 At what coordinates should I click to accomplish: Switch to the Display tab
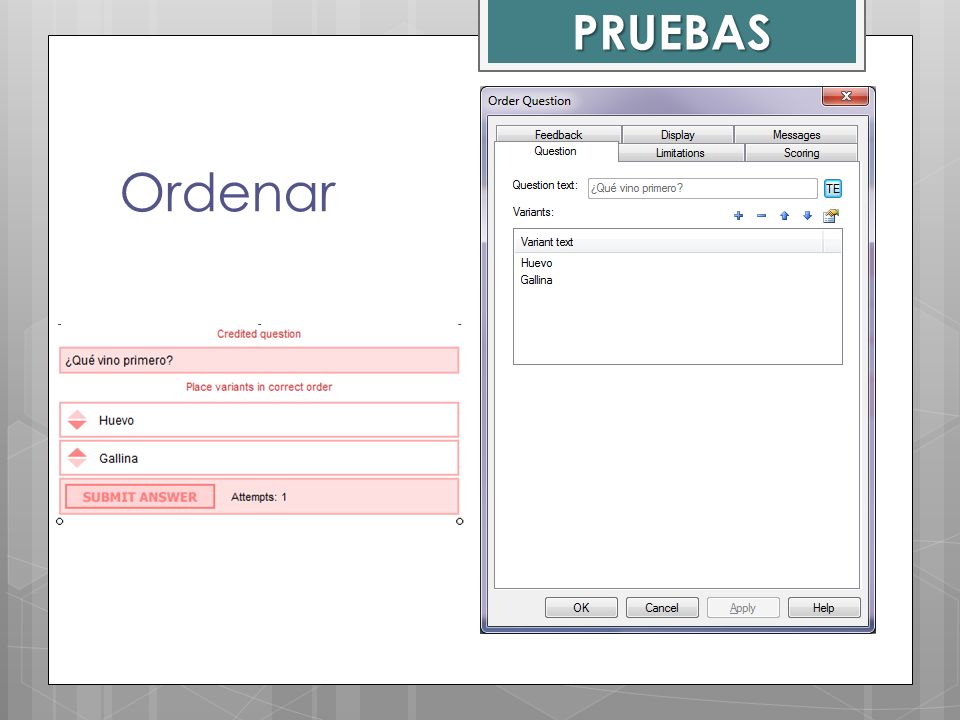(678, 135)
